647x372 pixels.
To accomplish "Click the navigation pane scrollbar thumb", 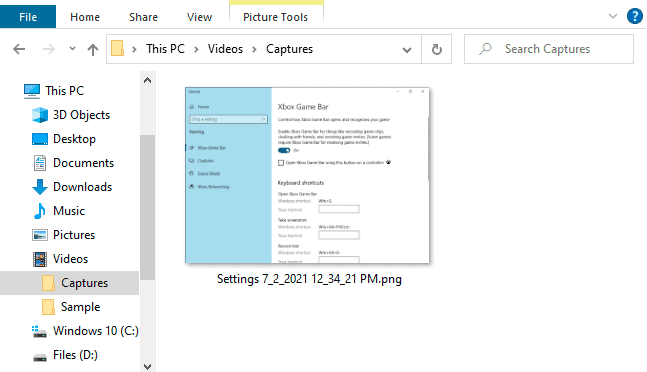I will 147,207.
